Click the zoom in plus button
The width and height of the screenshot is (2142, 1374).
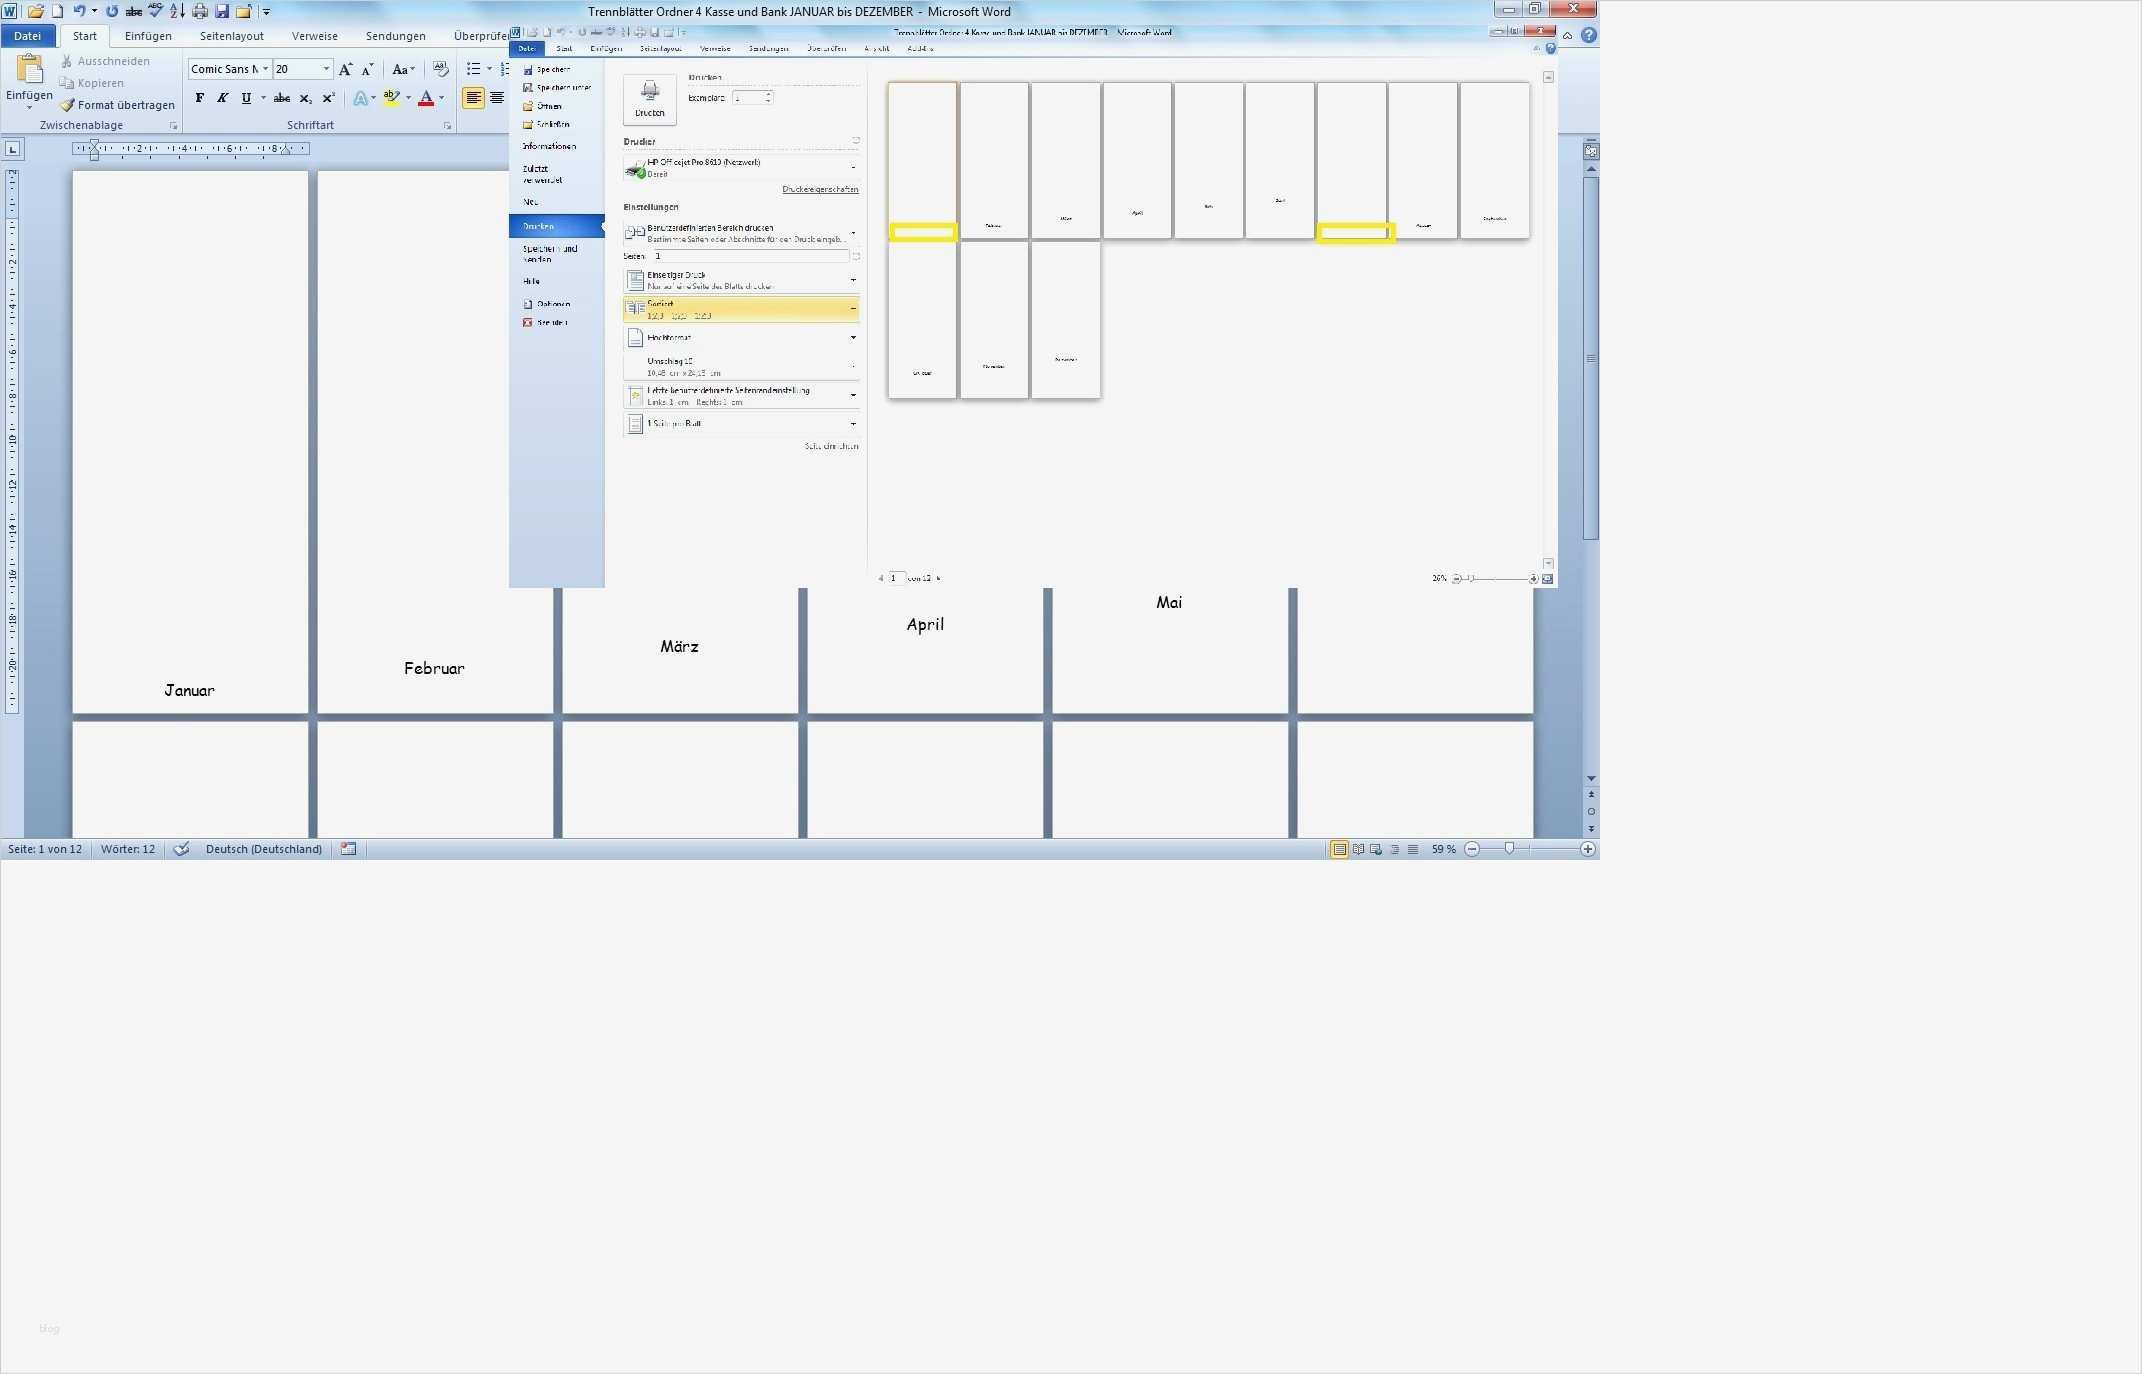click(x=1587, y=849)
